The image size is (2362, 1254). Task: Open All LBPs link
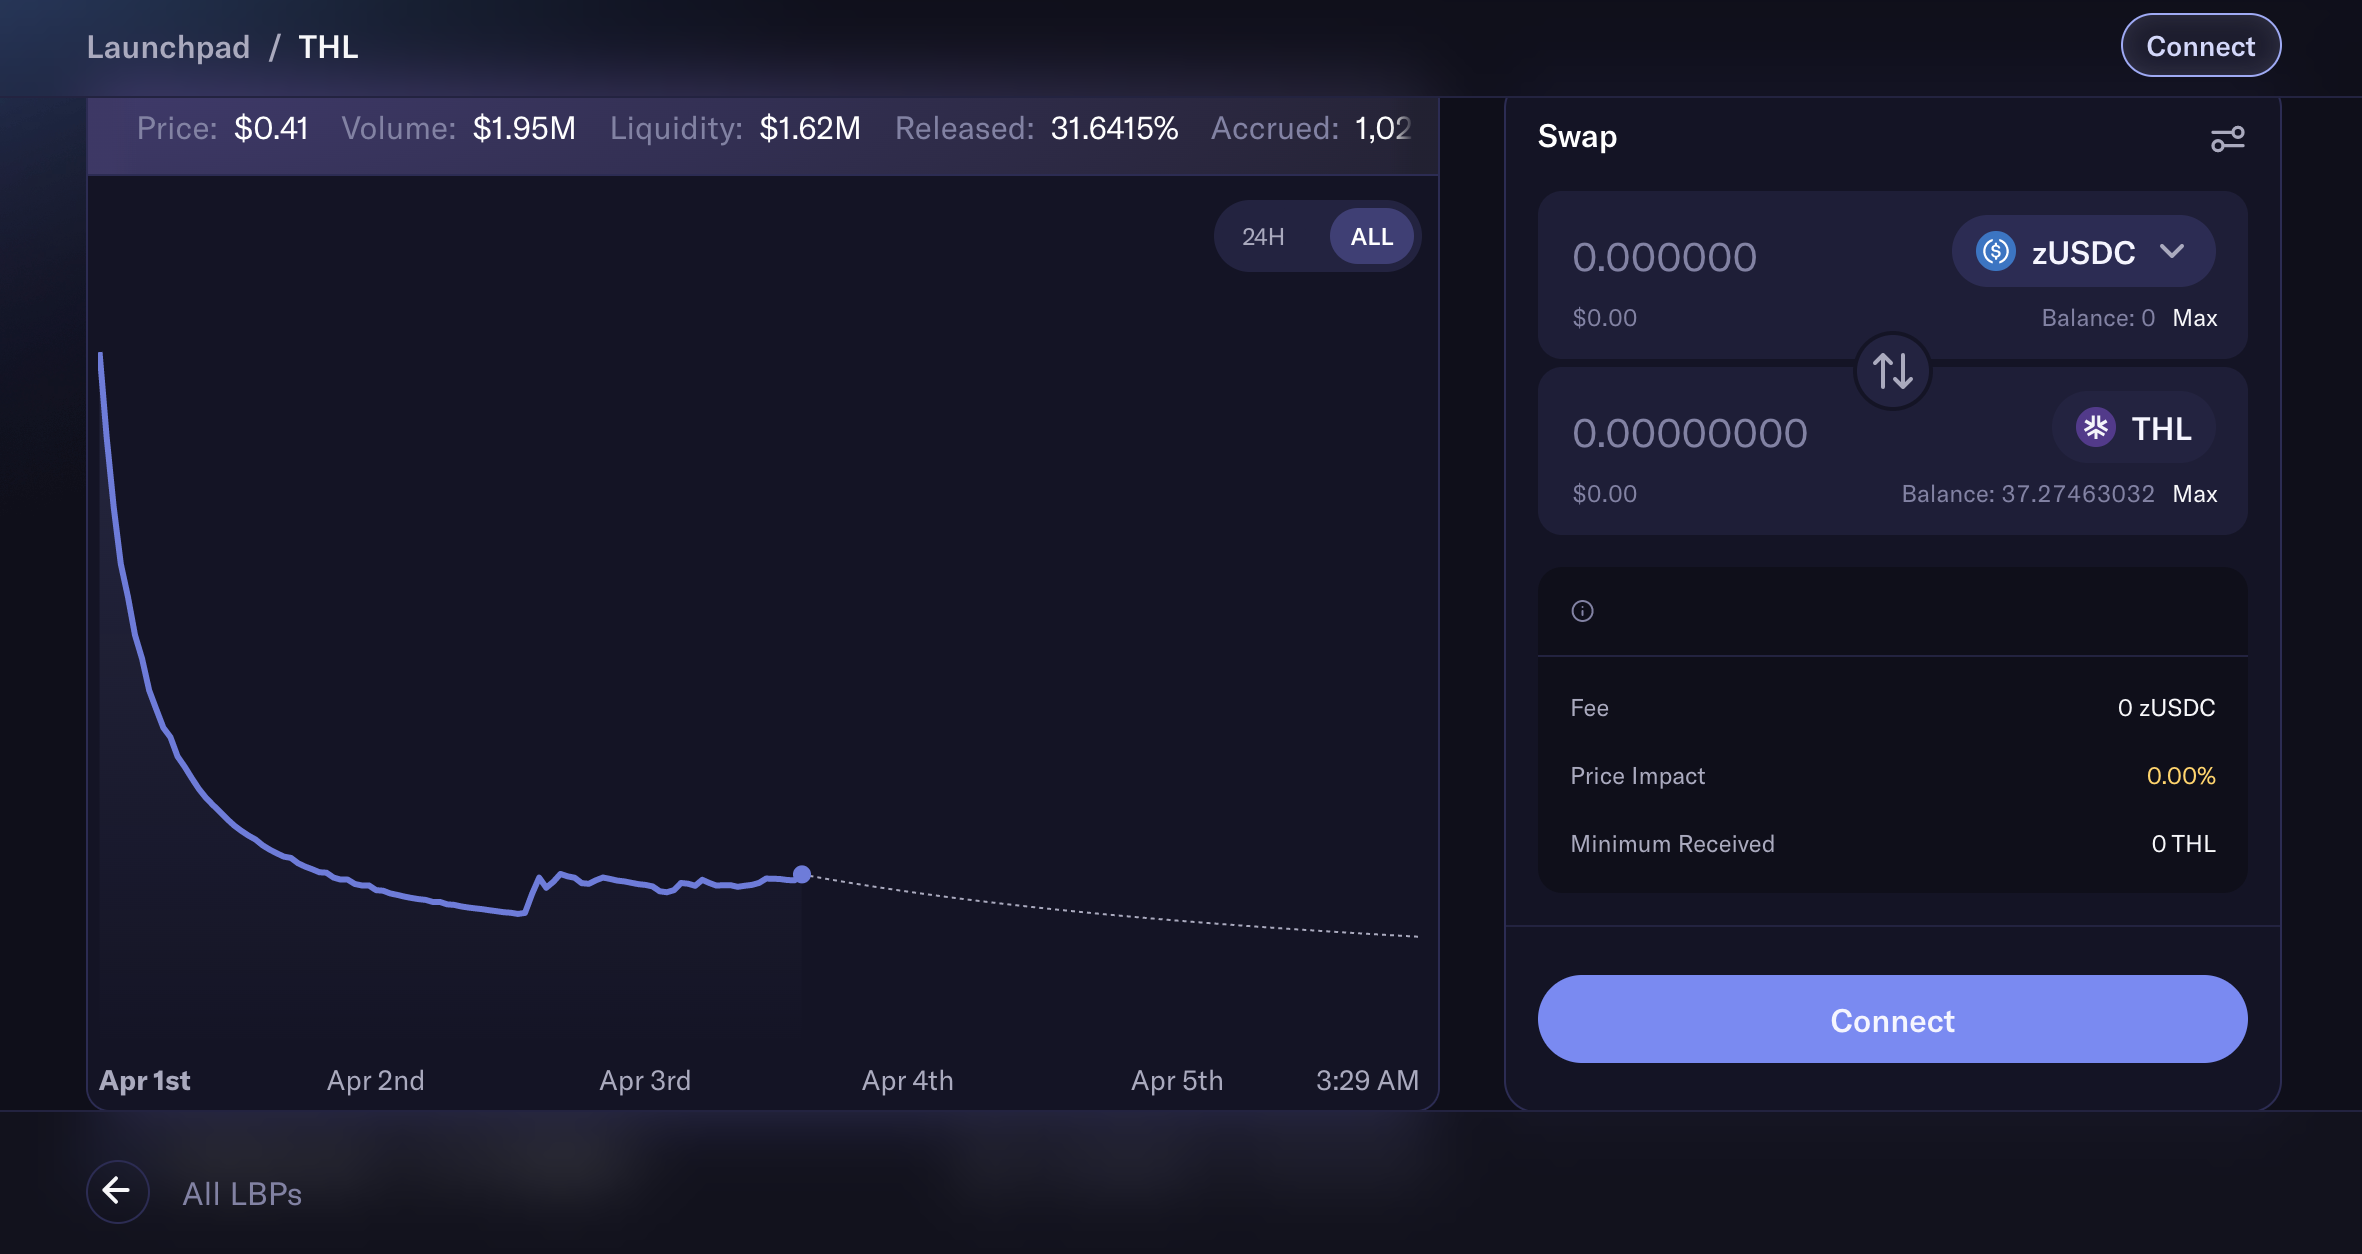pos(242,1193)
